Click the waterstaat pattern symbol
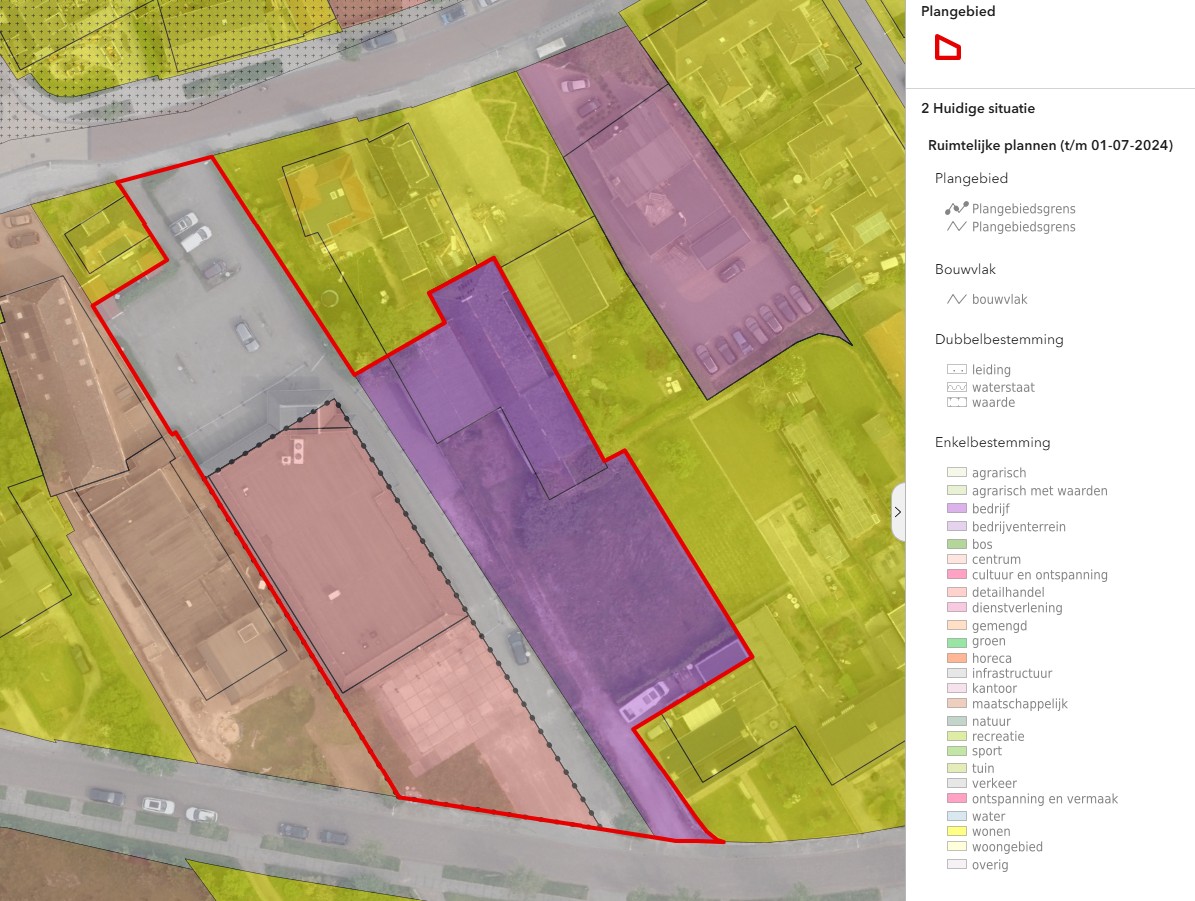Image resolution: width=1195 pixels, height=901 pixels. click(956, 387)
